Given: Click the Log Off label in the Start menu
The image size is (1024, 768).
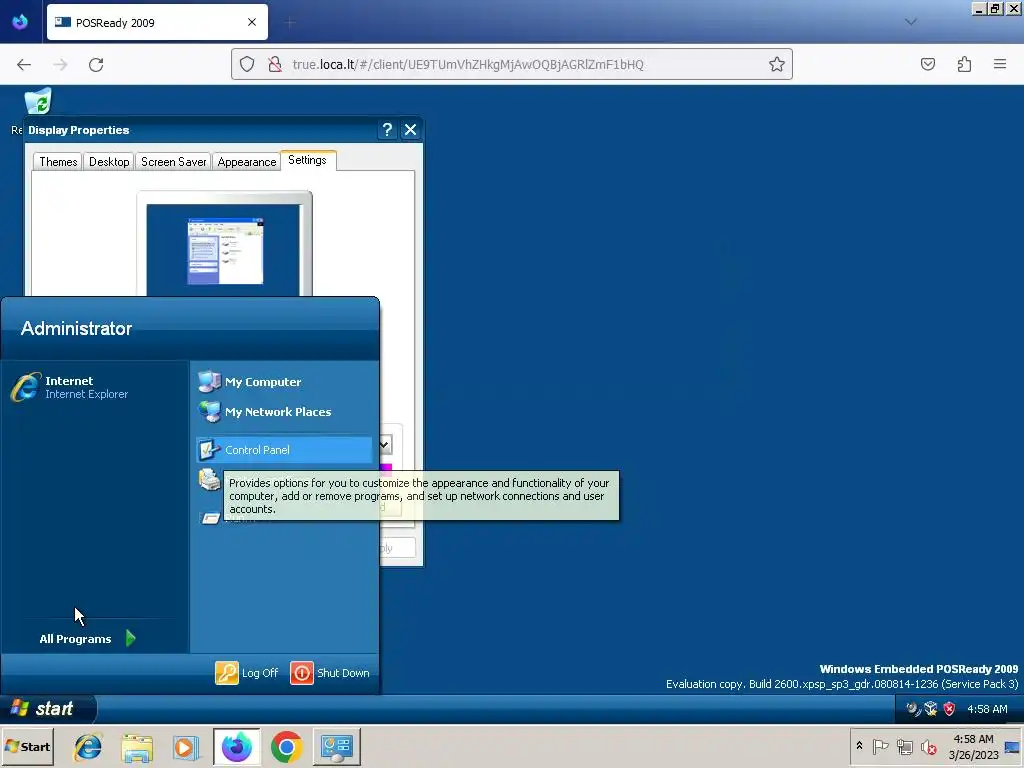Looking at the screenshot, I should tap(260, 673).
